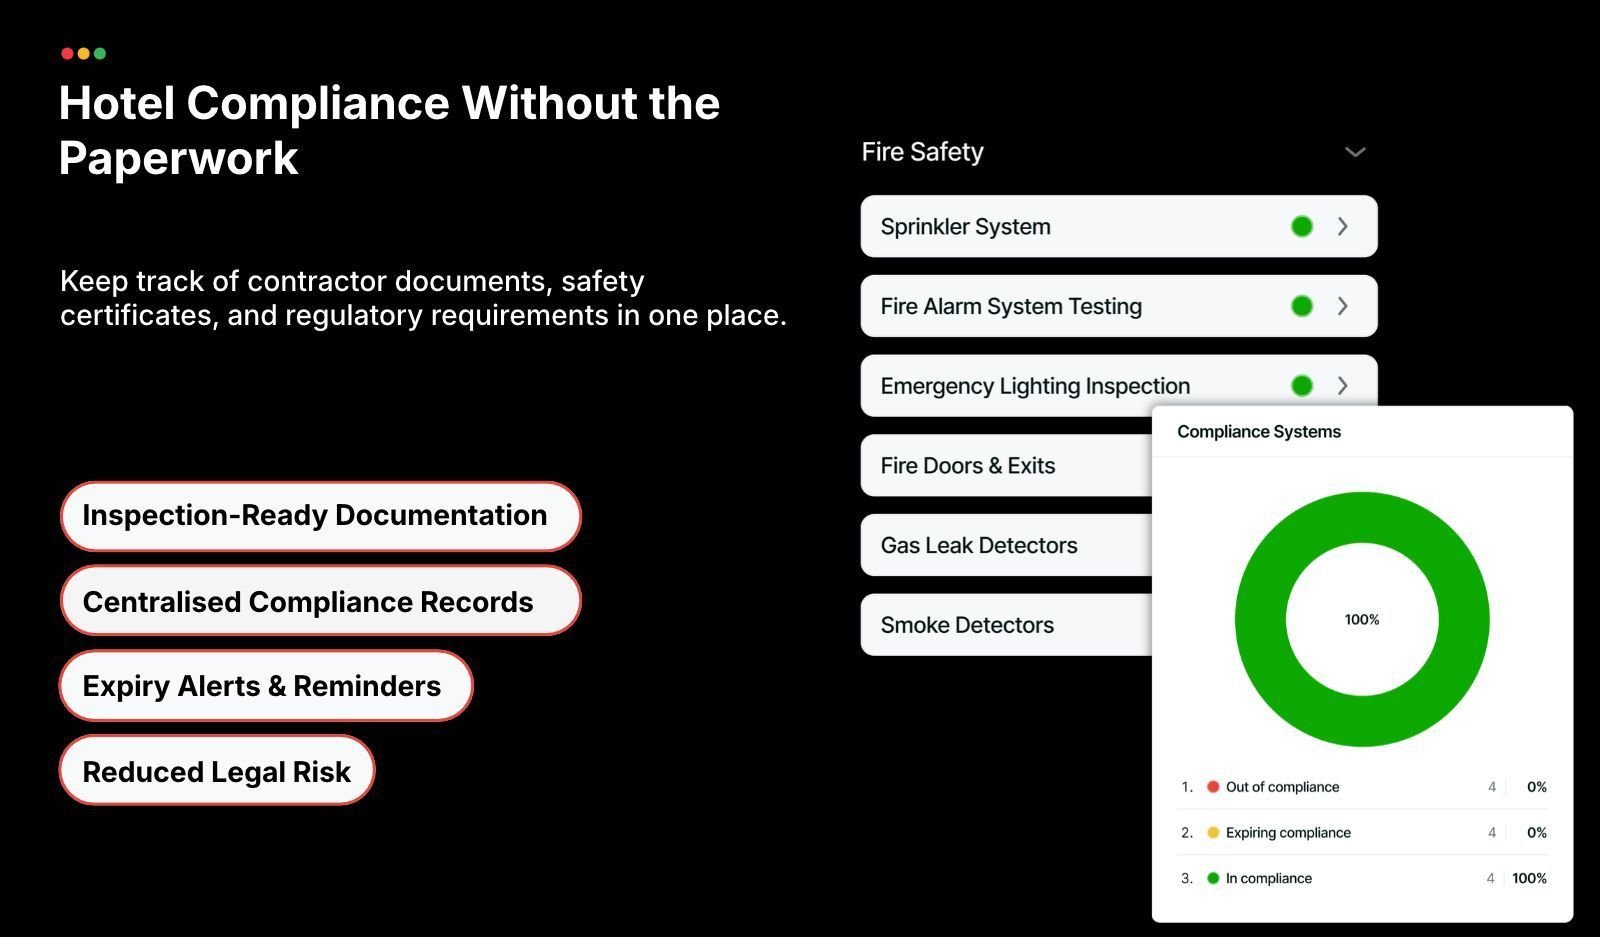Screen dimensions: 1600x937
Task: Open the Fire Doors & Exits item
Action: tap(1006, 466)
